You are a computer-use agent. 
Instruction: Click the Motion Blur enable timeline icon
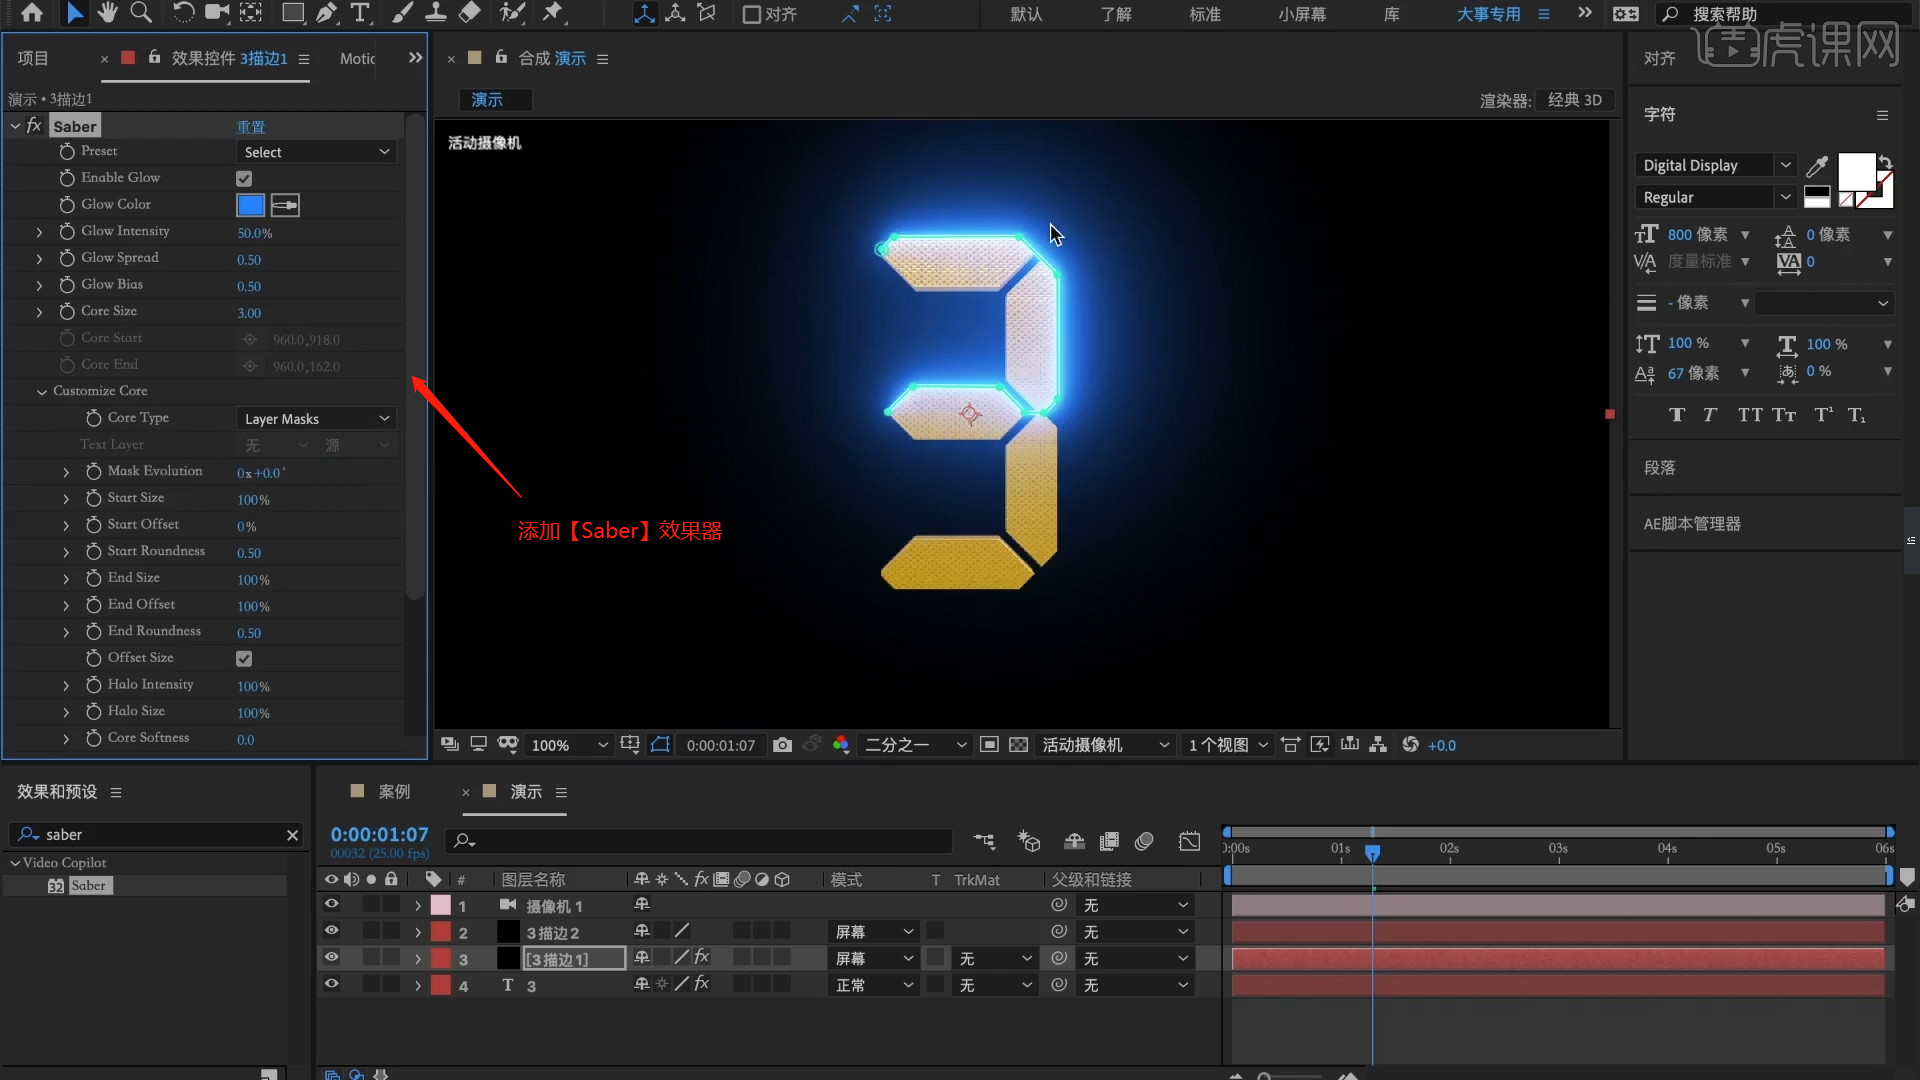[x=1144, y=842]
